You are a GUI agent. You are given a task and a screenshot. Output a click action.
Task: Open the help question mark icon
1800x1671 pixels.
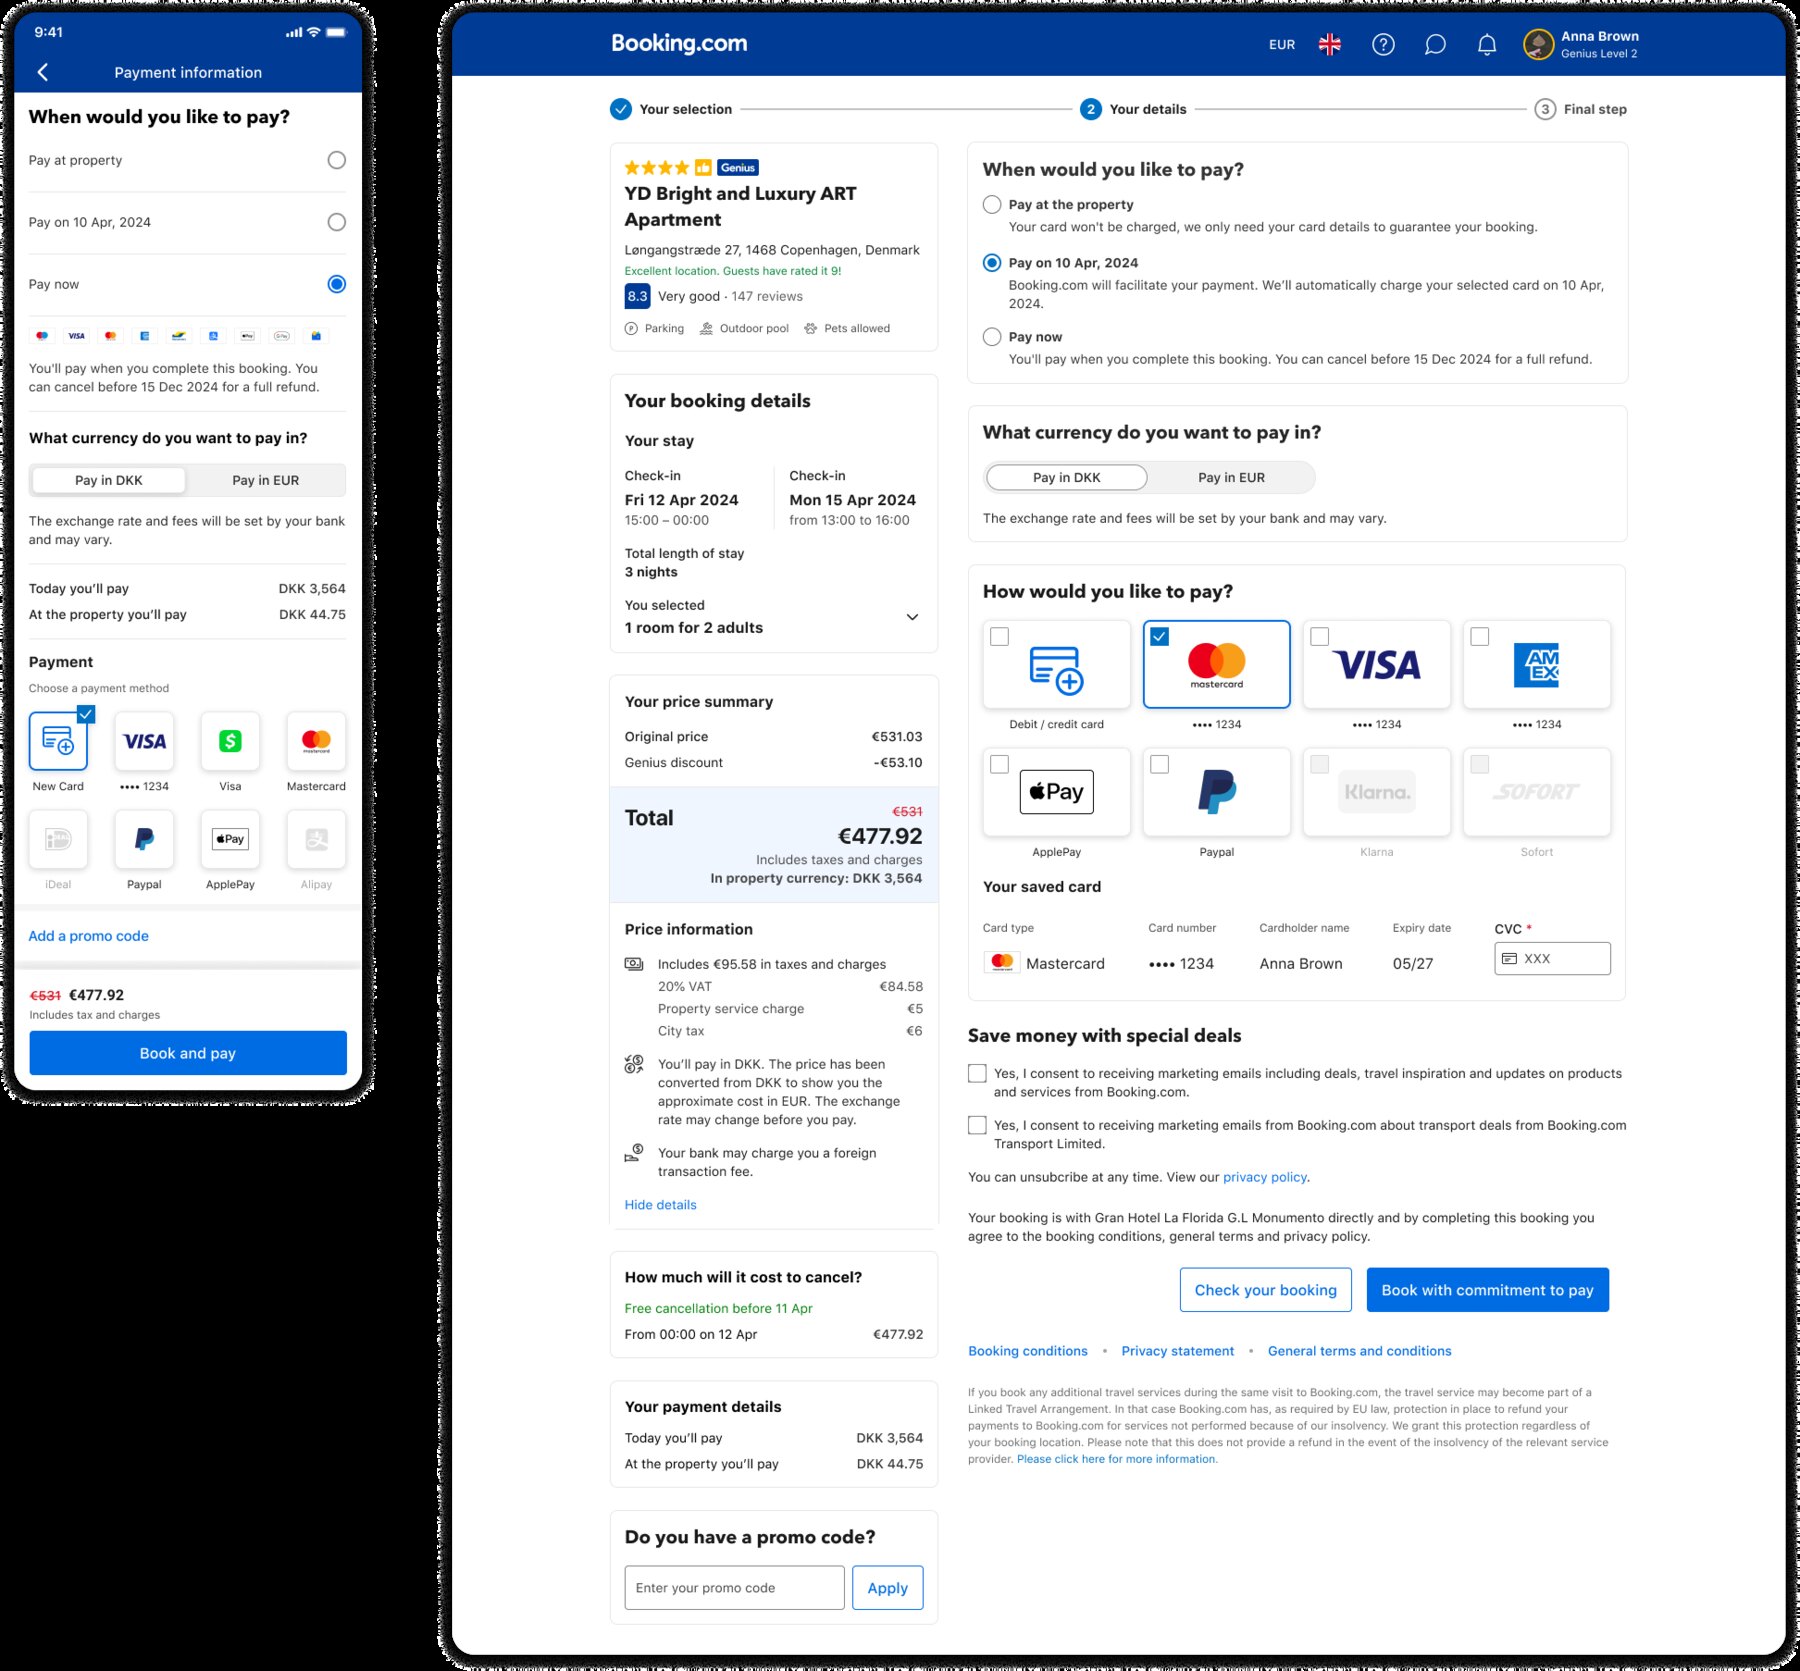coord(1383,44)
